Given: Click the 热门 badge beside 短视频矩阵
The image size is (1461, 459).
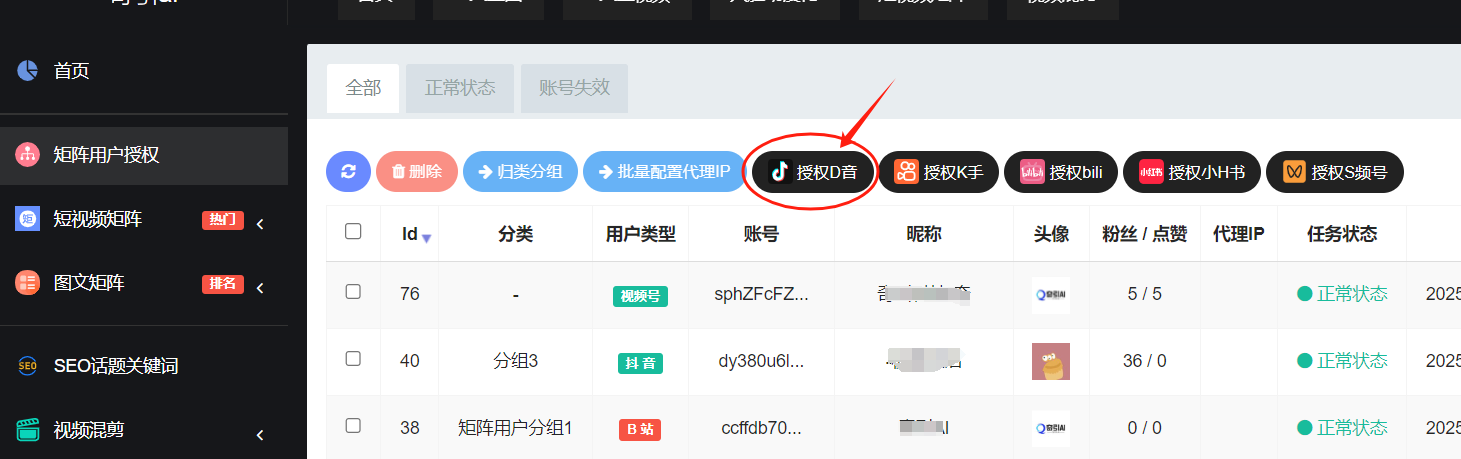Looking at the screenshot, I should (x=223, y=220).
